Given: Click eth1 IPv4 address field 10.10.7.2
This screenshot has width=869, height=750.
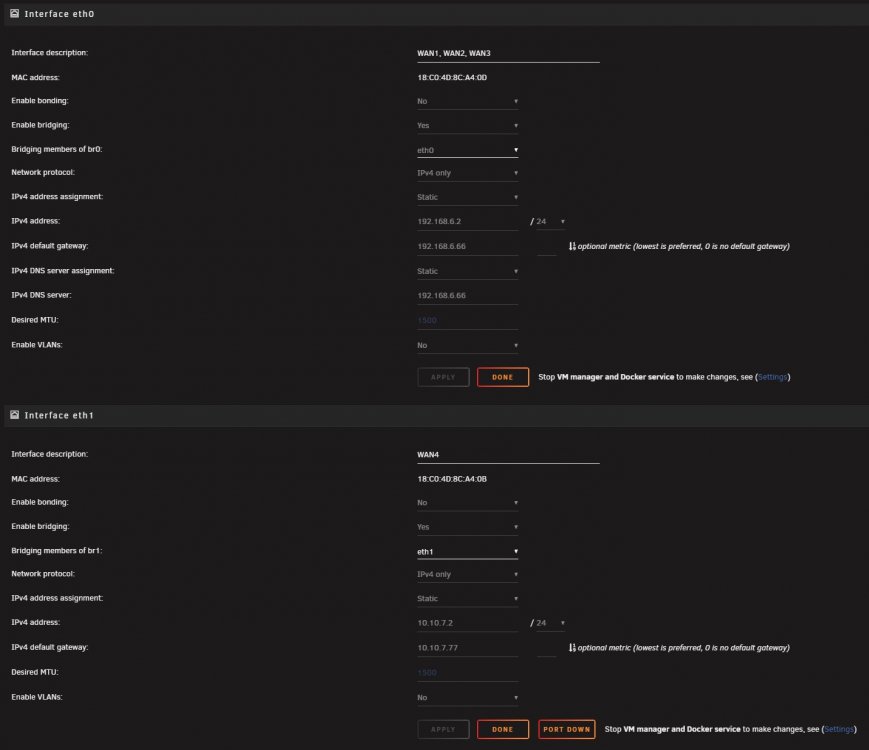Looking at the screenshot, I should pos(467,623).
